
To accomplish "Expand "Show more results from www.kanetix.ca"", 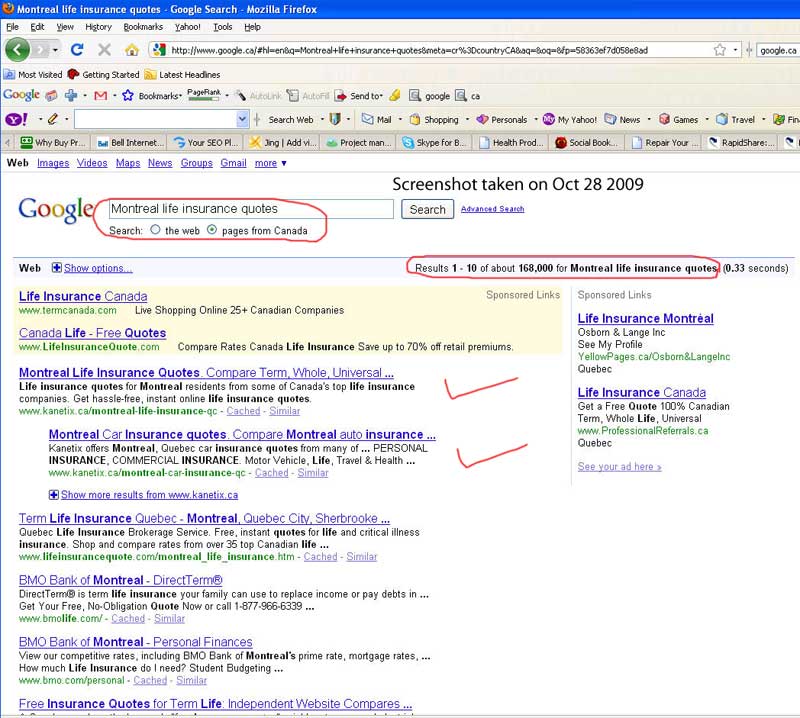I will coord(54,495).
